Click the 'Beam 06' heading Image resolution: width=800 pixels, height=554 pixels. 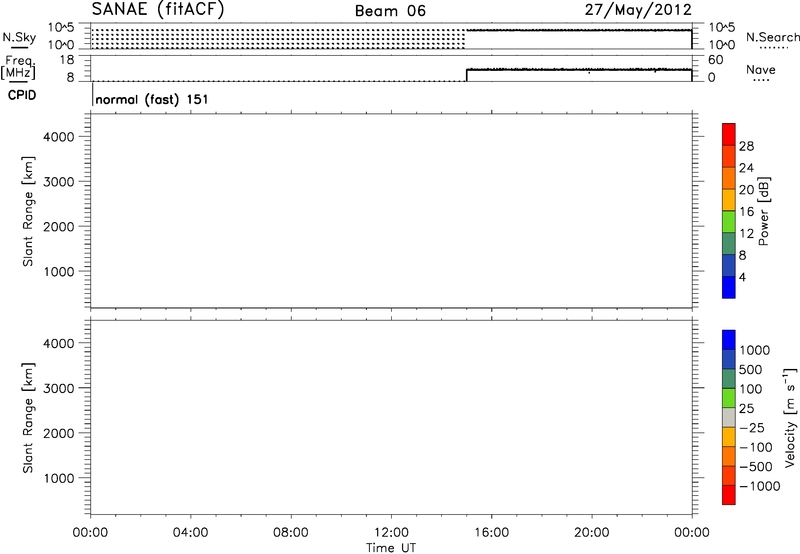(x=390, y=11)
